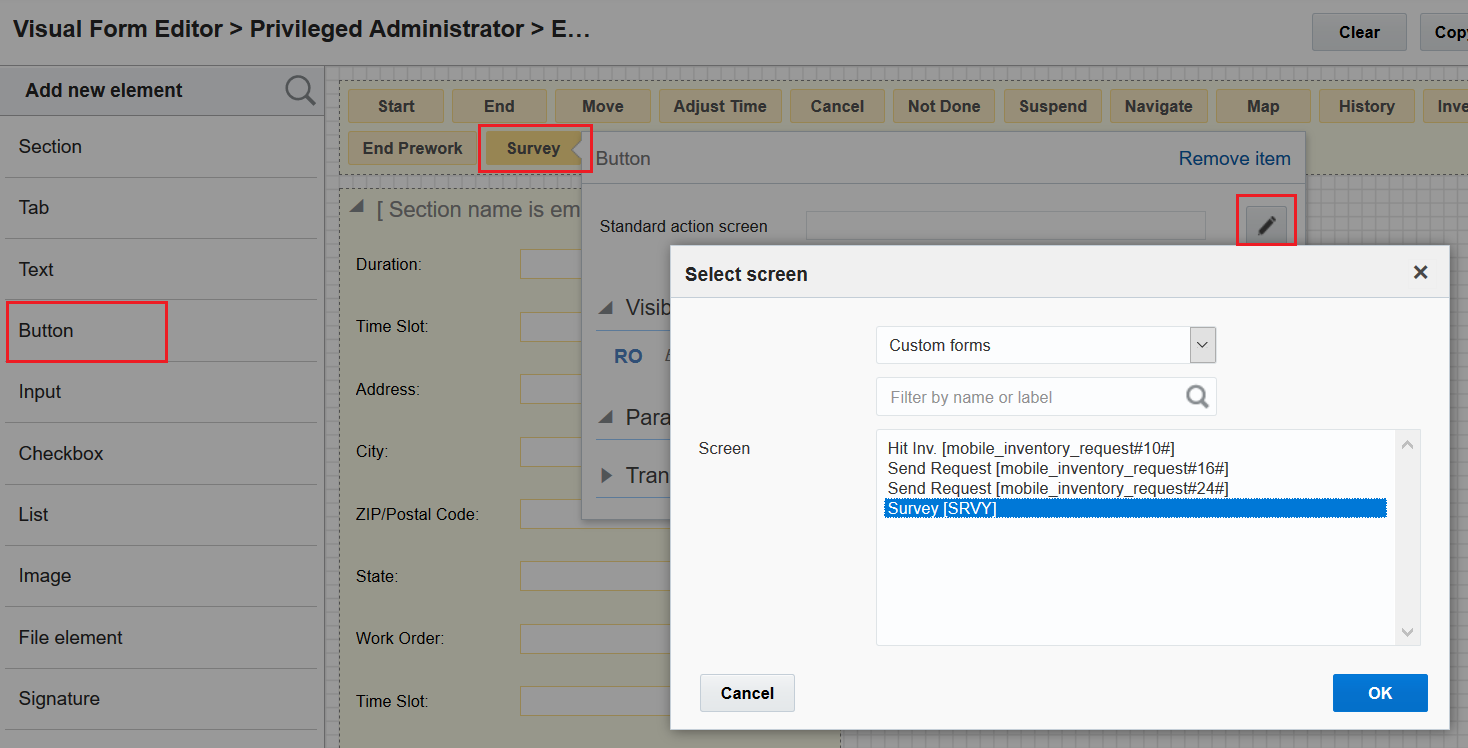
Task: Close the Select screen dialog with X
Action: click(1420, 272)
